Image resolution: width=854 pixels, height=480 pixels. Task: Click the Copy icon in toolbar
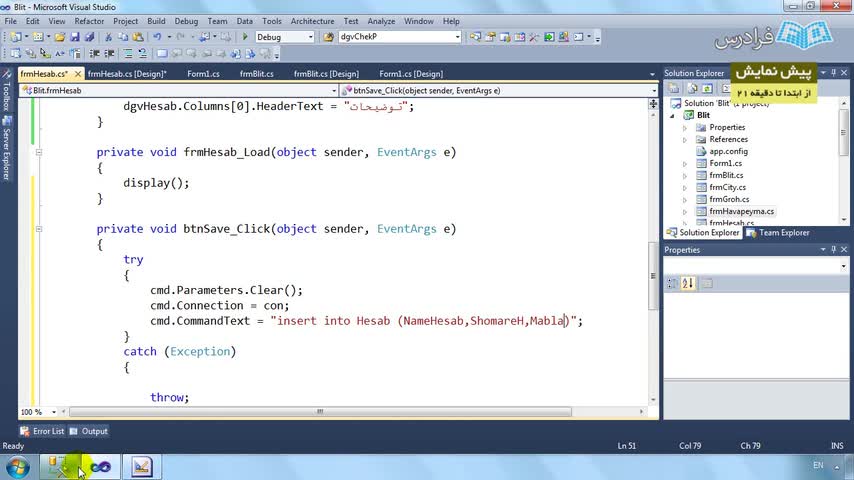coord(123,37)
